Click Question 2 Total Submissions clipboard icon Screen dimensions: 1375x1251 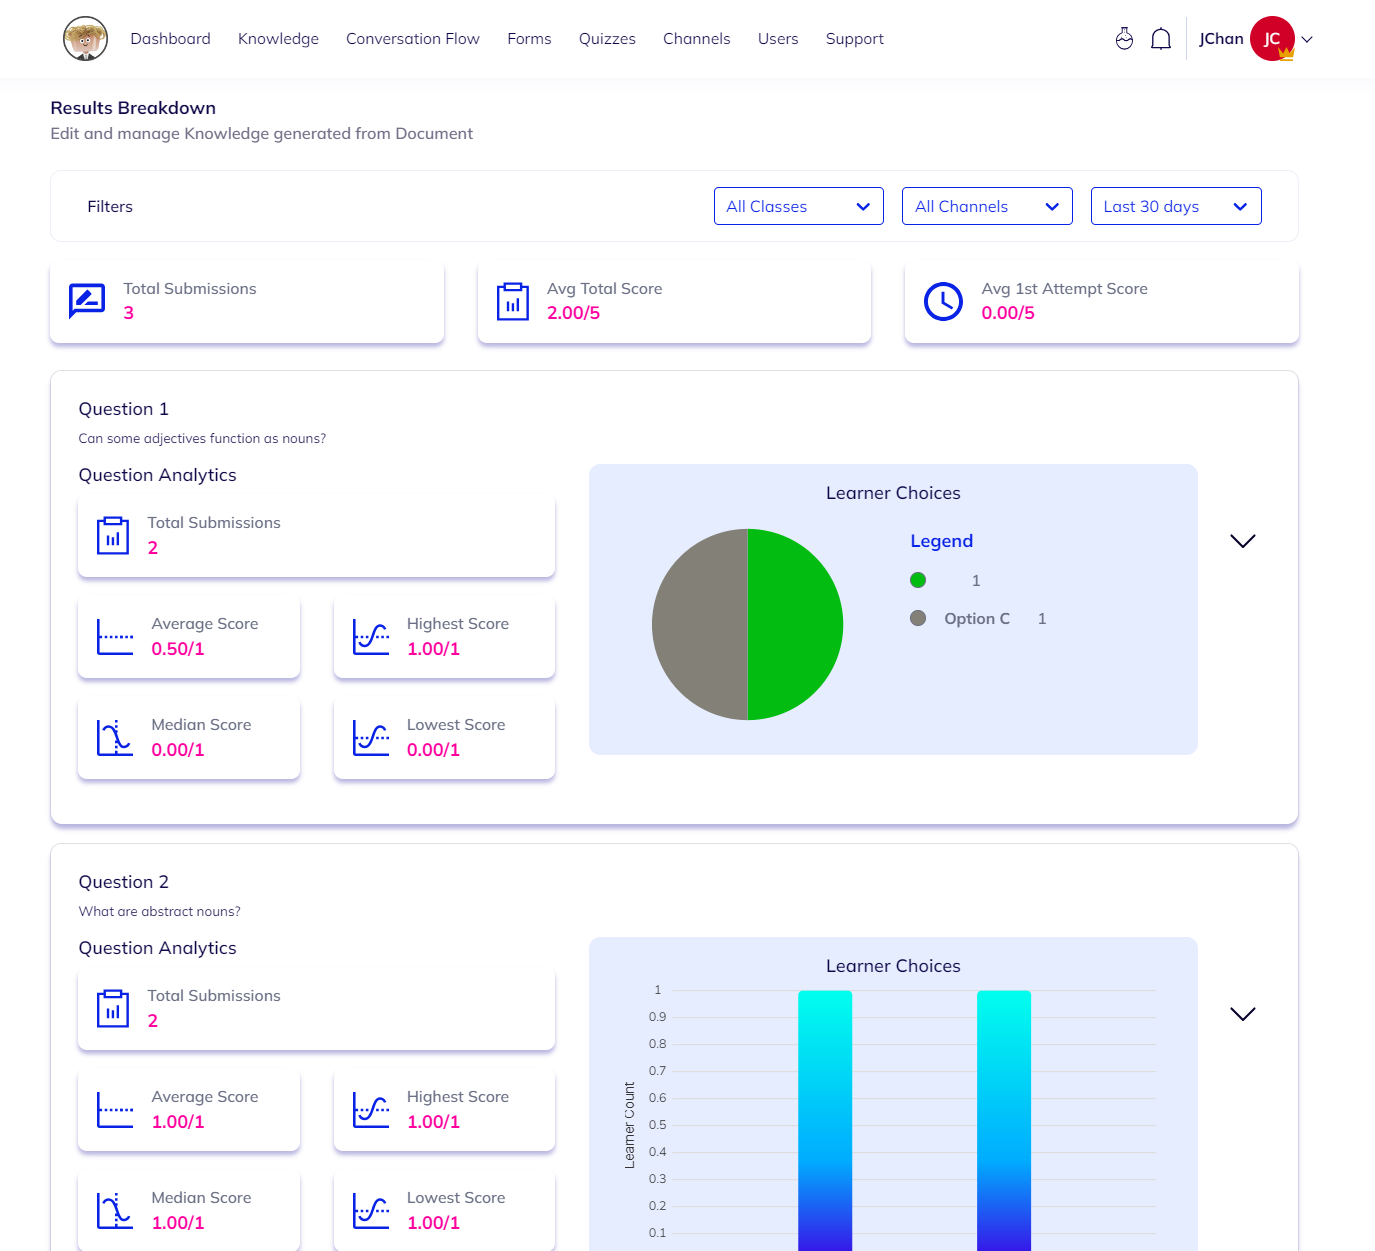pos(113,1008)
